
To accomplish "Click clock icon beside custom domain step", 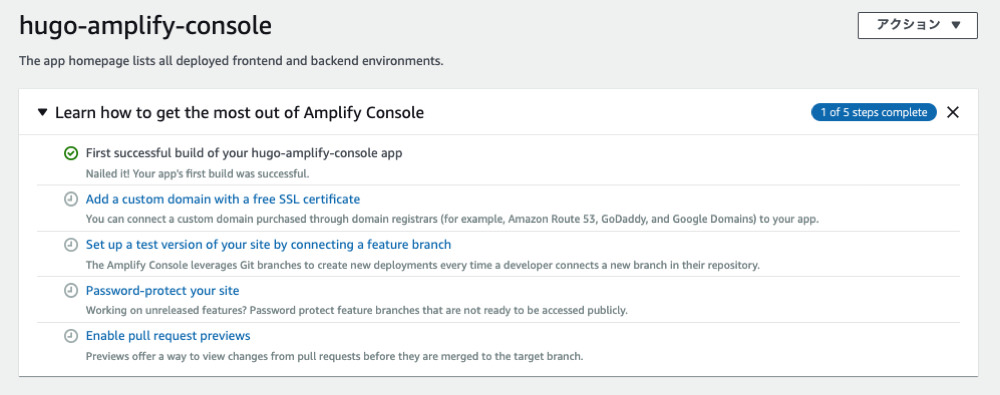I will (71, 199).
